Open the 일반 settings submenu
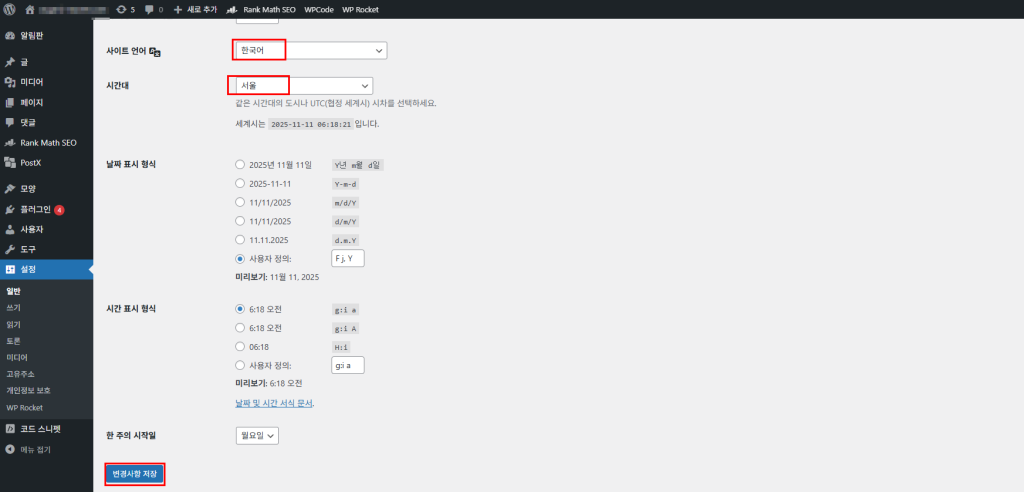Image resolution: width=1024 pixels, height=492 pixels. pyautogui.click(x=14, y=291)
